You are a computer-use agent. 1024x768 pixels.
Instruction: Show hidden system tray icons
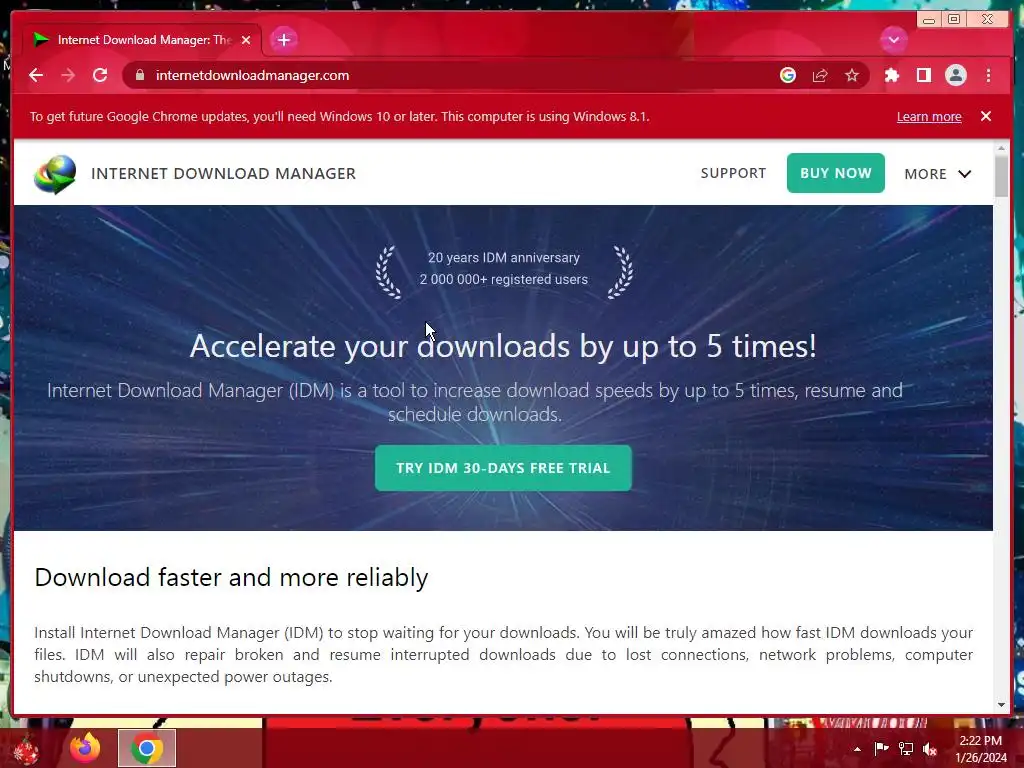coord(857,749)
